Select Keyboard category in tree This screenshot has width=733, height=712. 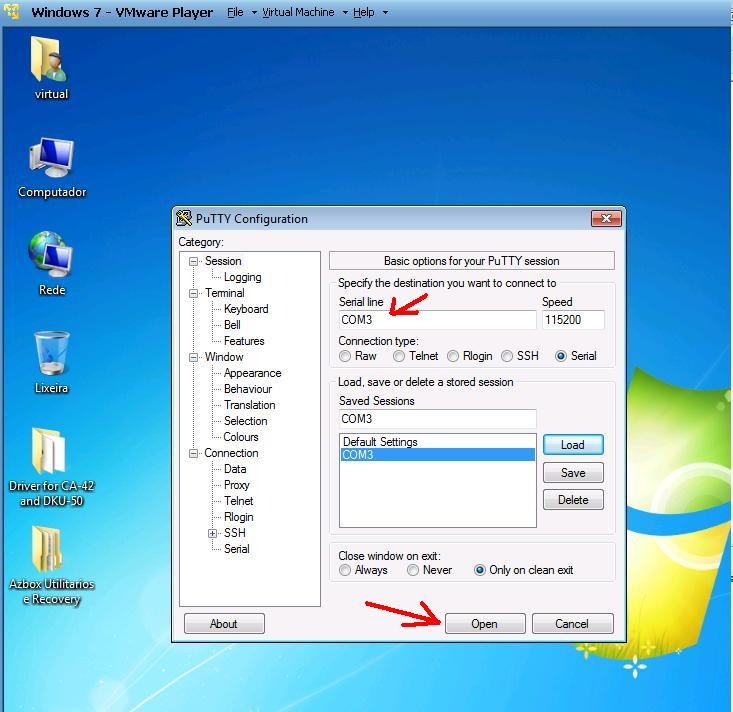tap(246, 309)
